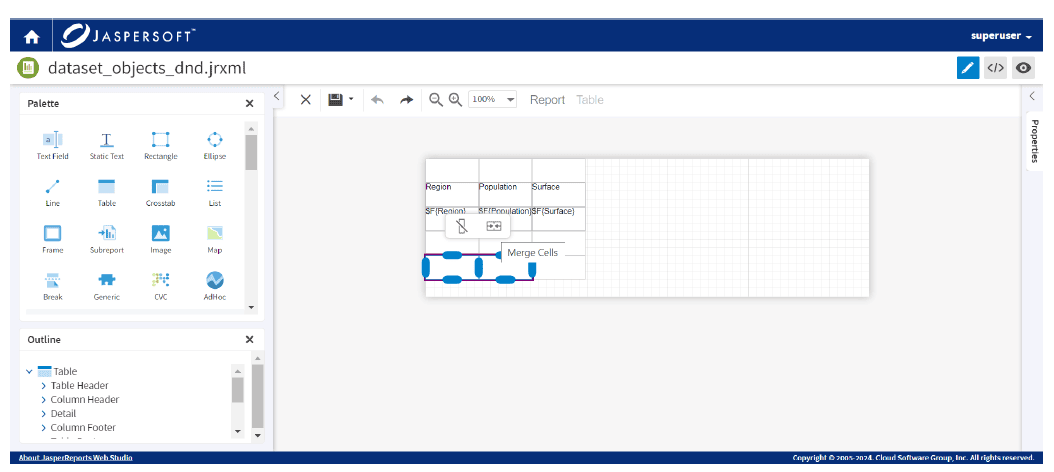Zoom in on the canvas
This screenshot has width=1054, height=472.
(456, 100)
